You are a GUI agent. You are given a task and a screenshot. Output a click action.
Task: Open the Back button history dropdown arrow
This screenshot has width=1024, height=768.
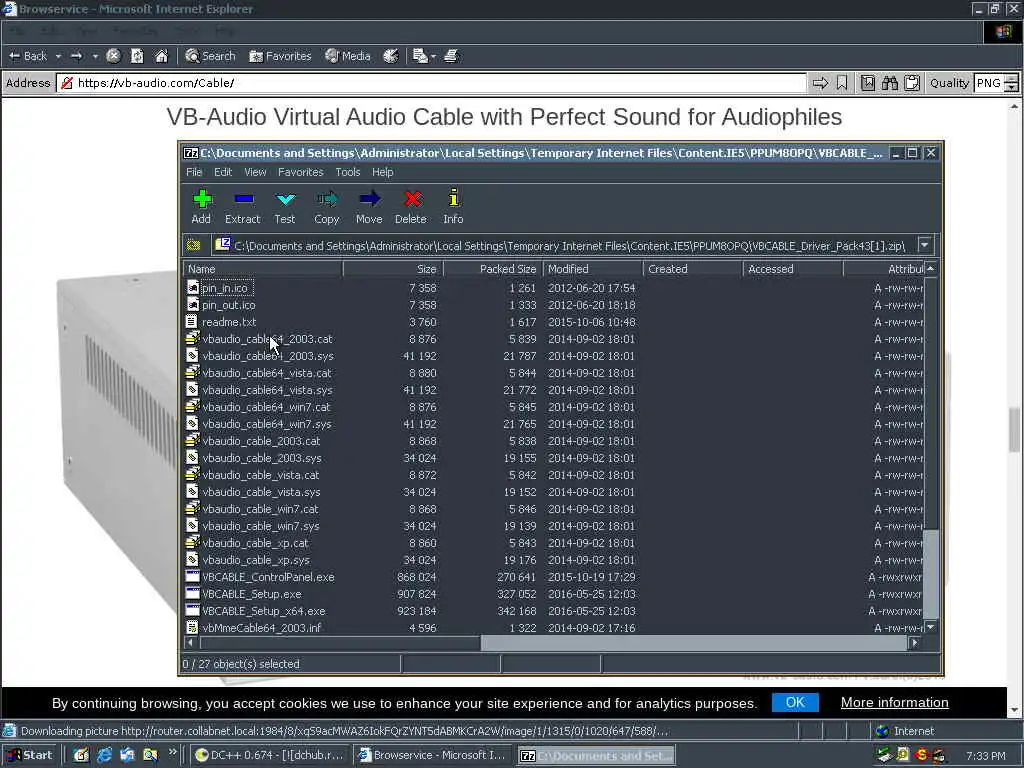click(x=58, y=56)
